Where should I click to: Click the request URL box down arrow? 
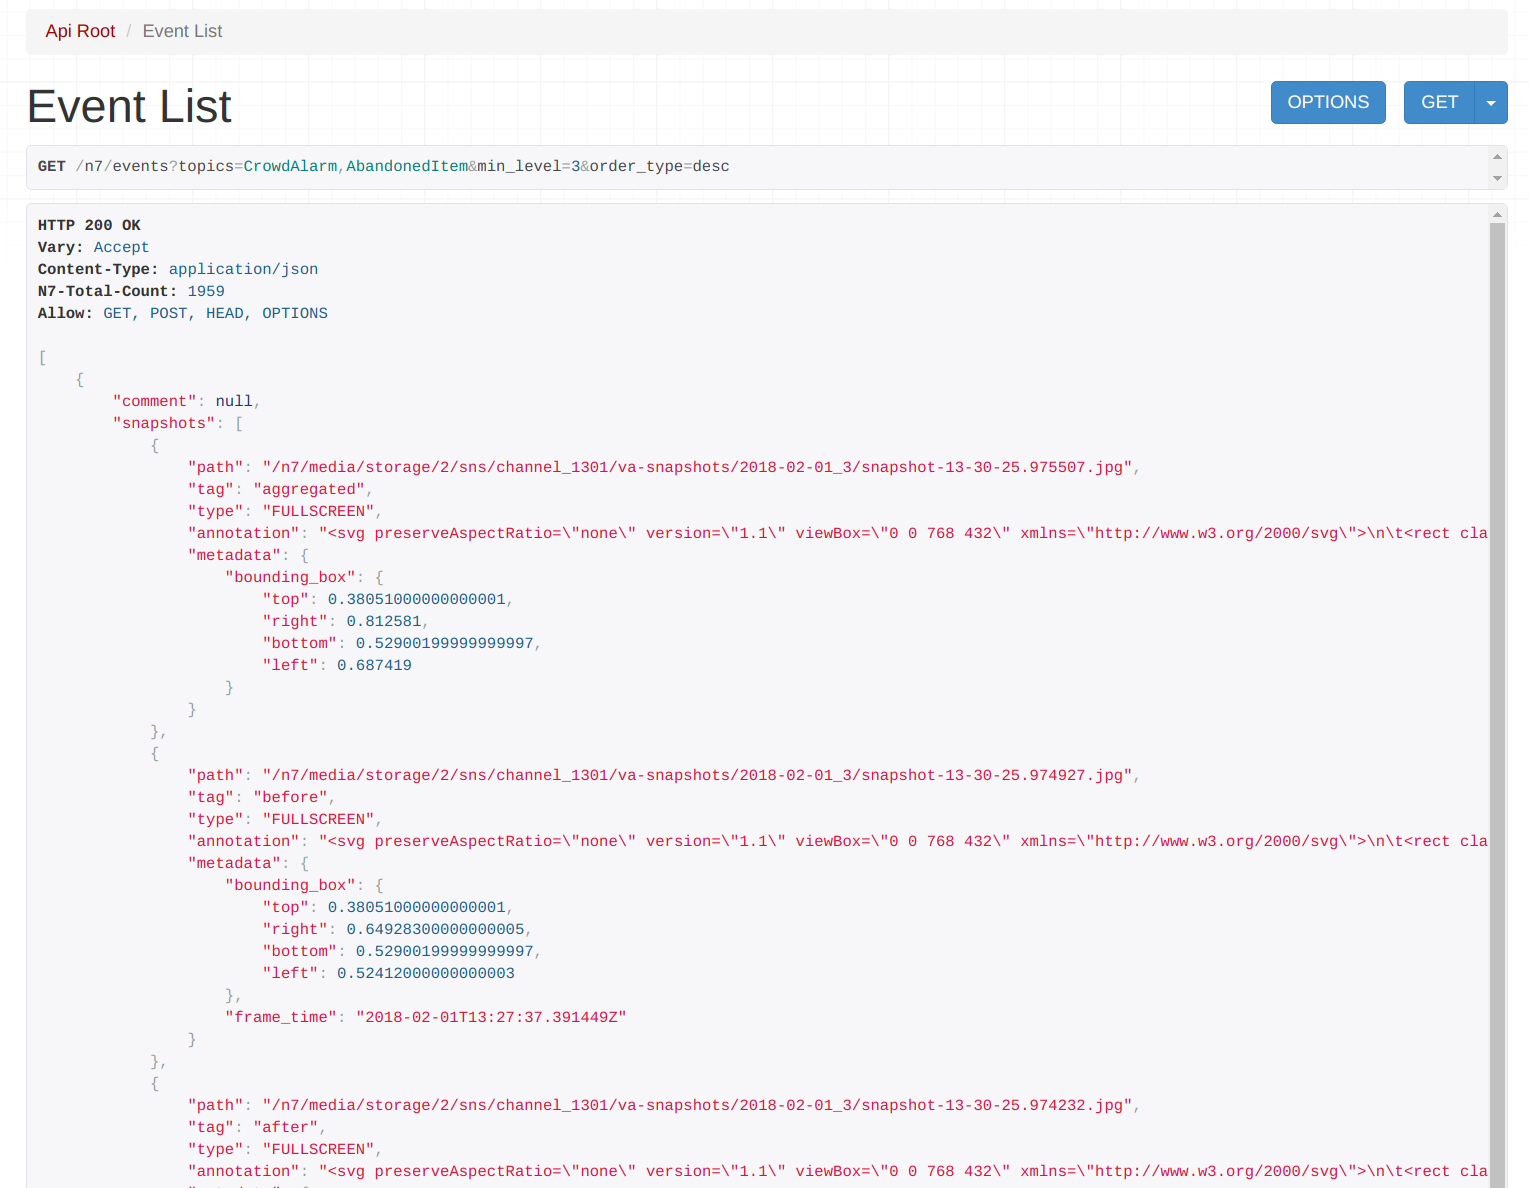pyautogui.click(x=1497, y=178)
